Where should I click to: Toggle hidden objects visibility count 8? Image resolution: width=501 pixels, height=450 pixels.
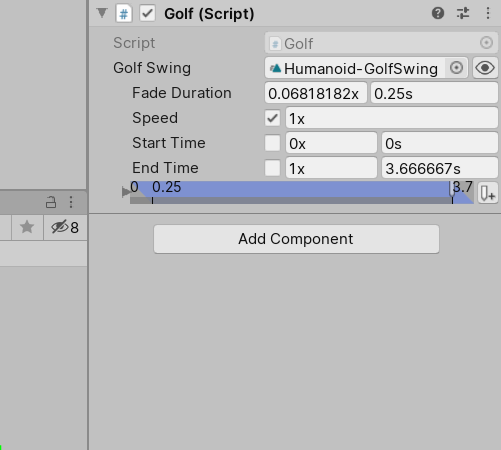pos(65,228)
